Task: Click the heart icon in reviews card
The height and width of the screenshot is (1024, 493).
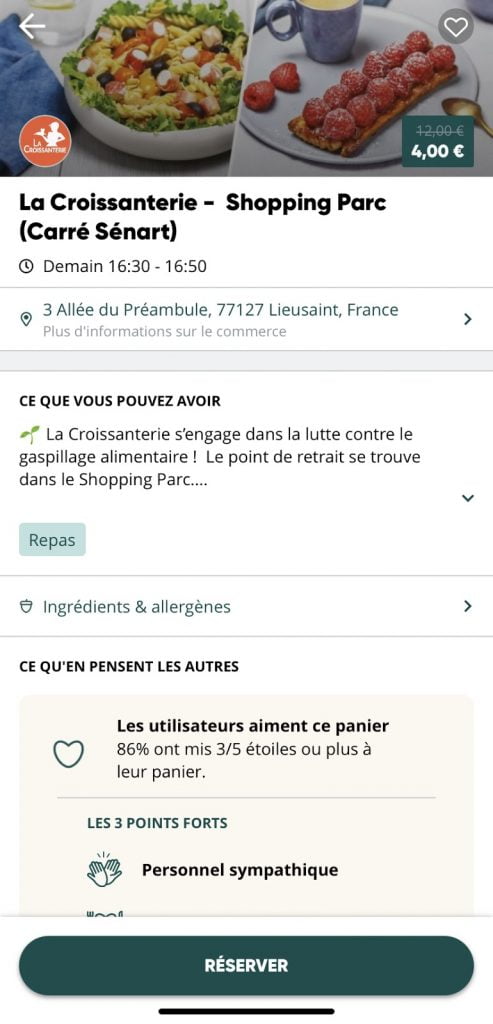Action: click(68, 754)
